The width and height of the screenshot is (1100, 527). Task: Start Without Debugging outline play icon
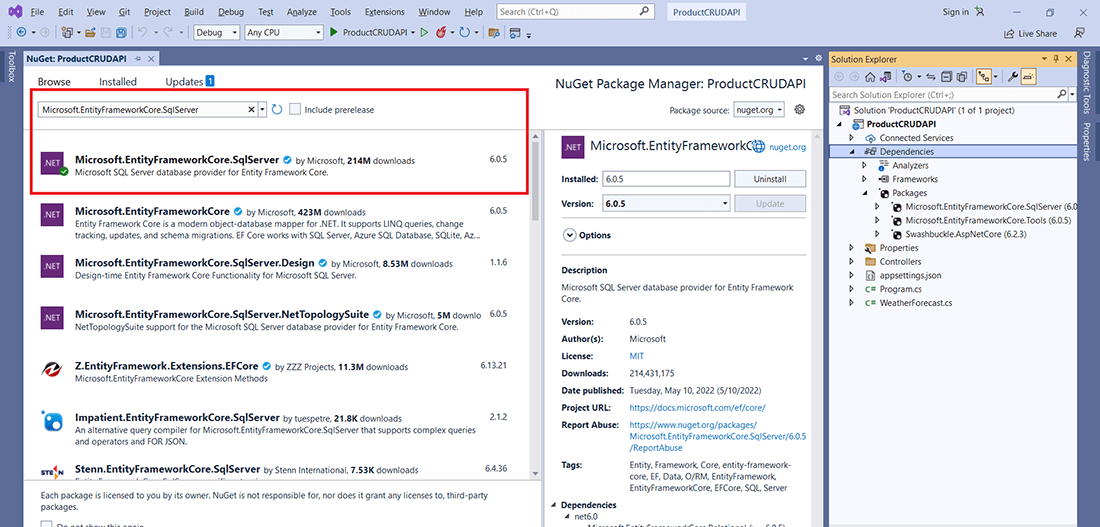click(424, 32)
